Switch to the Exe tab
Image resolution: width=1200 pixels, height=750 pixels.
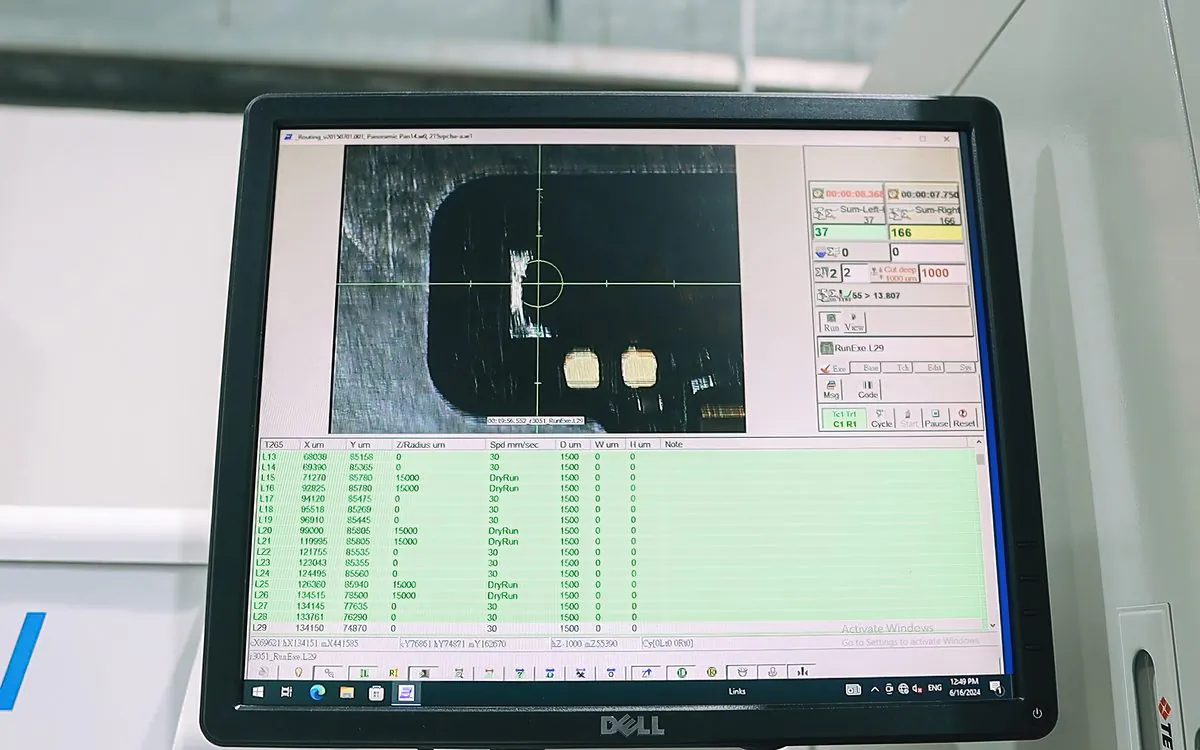click(x=834, y=368)
